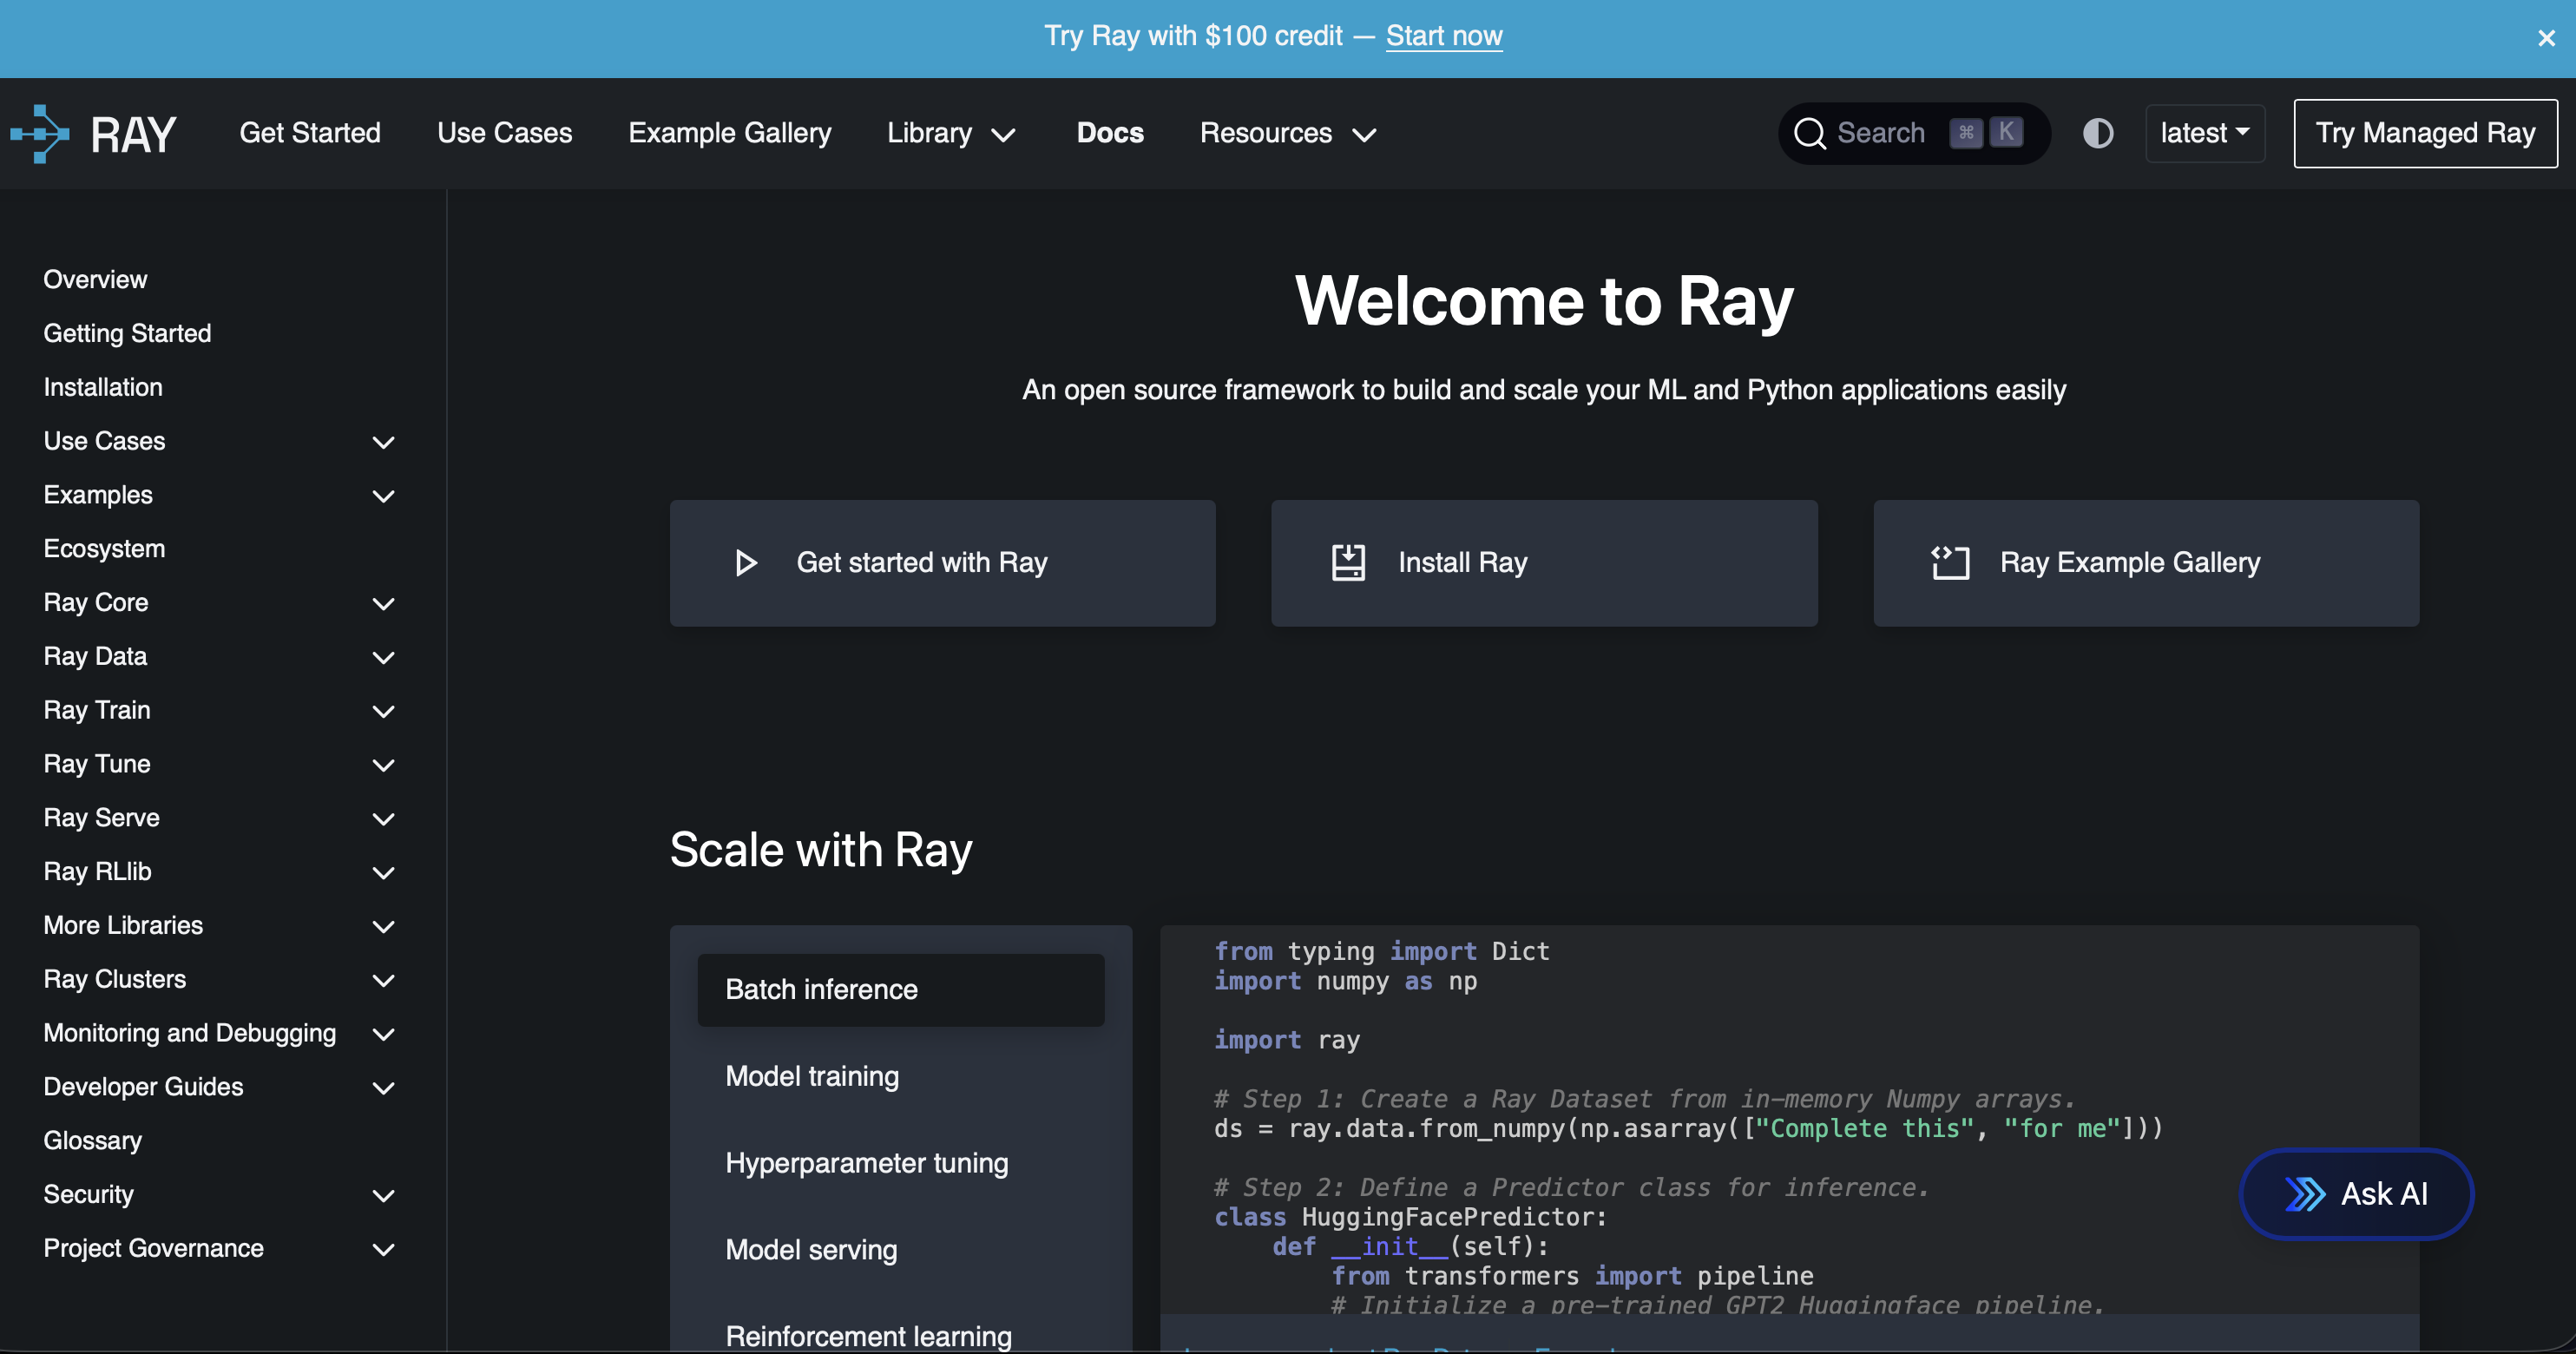Open the Library dropdown menu

click(951, 133)
